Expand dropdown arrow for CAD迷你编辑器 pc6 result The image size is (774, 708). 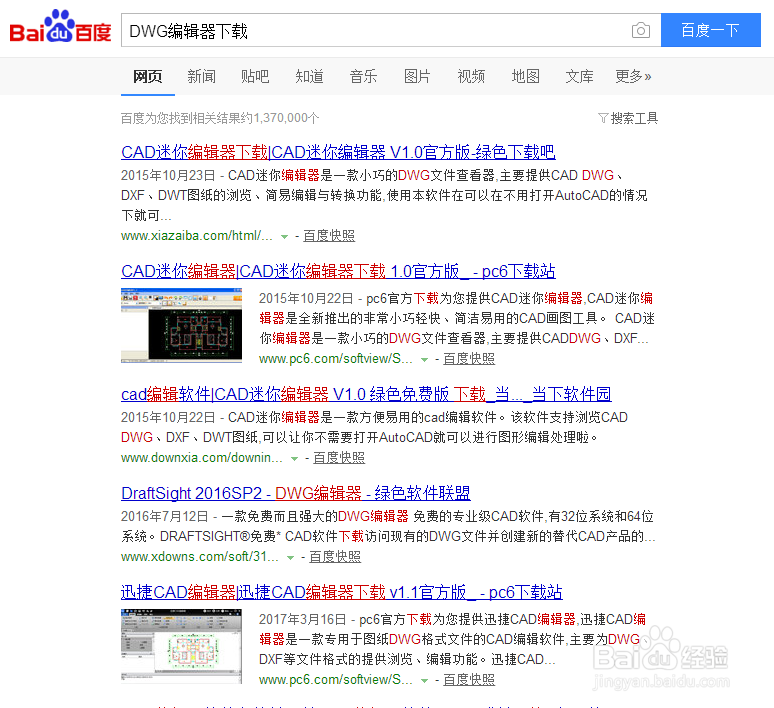click(424, 360)
